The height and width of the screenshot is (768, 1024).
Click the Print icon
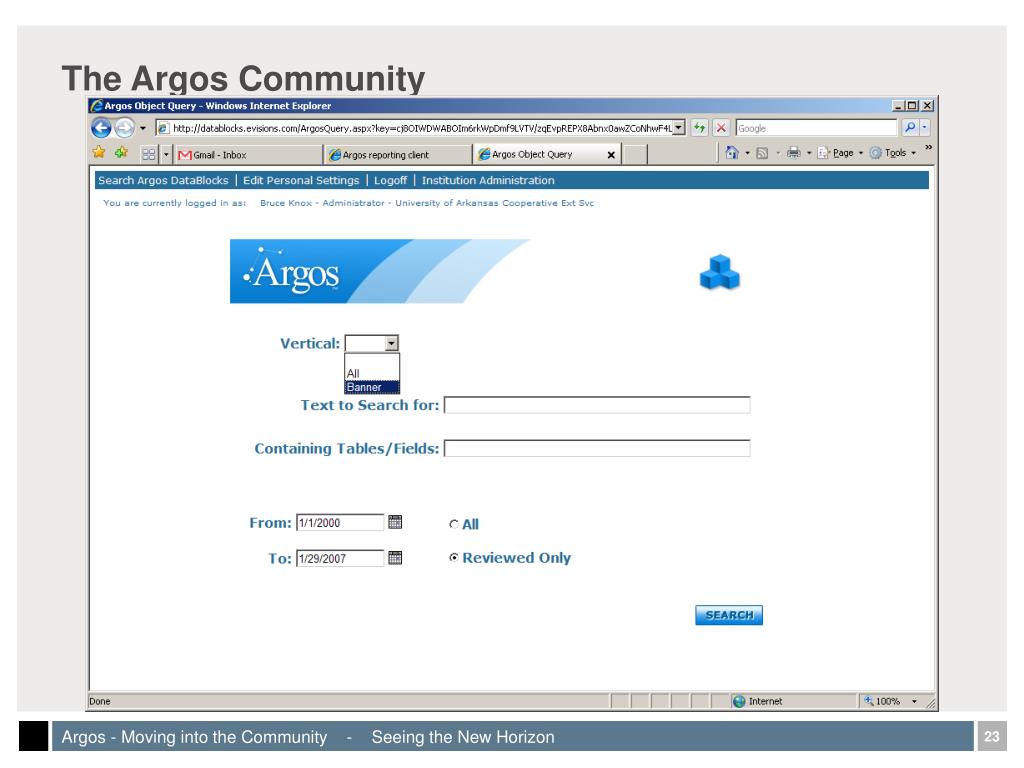(793, 153)
